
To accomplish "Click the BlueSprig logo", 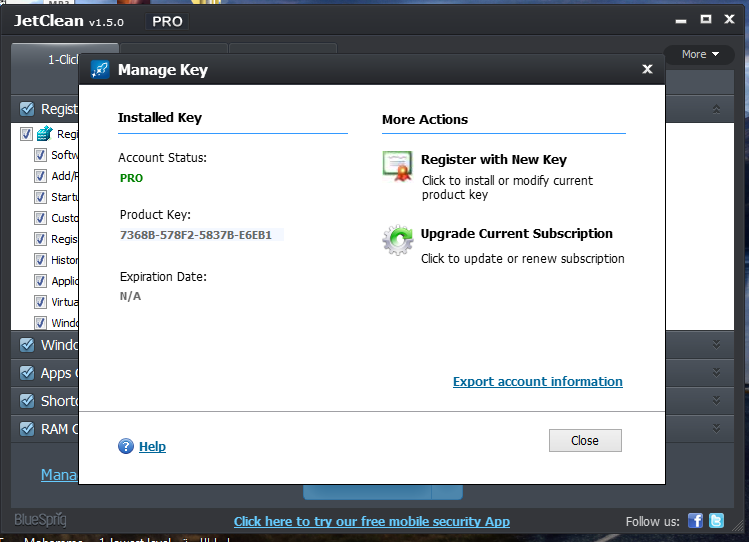I will point(41,520).
